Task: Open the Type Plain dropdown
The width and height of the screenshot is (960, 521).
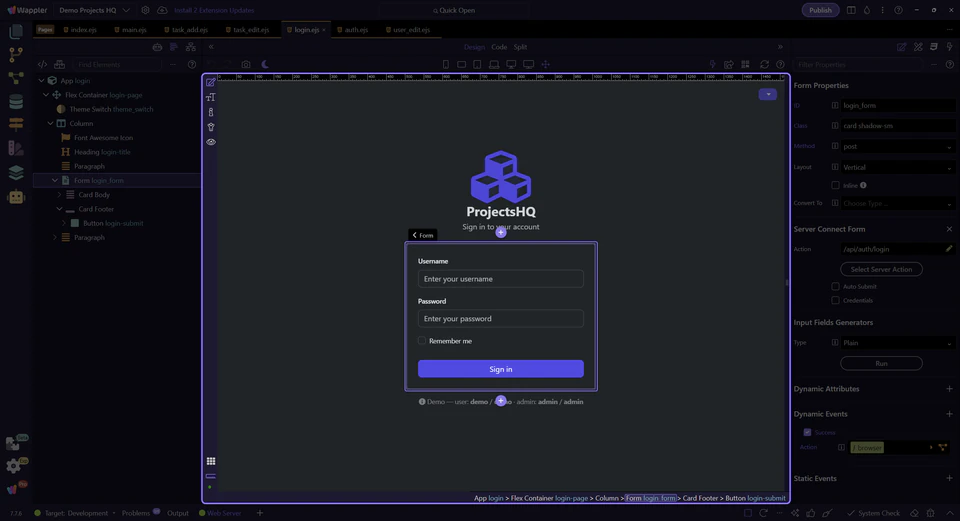Action: tap(898, 343)
